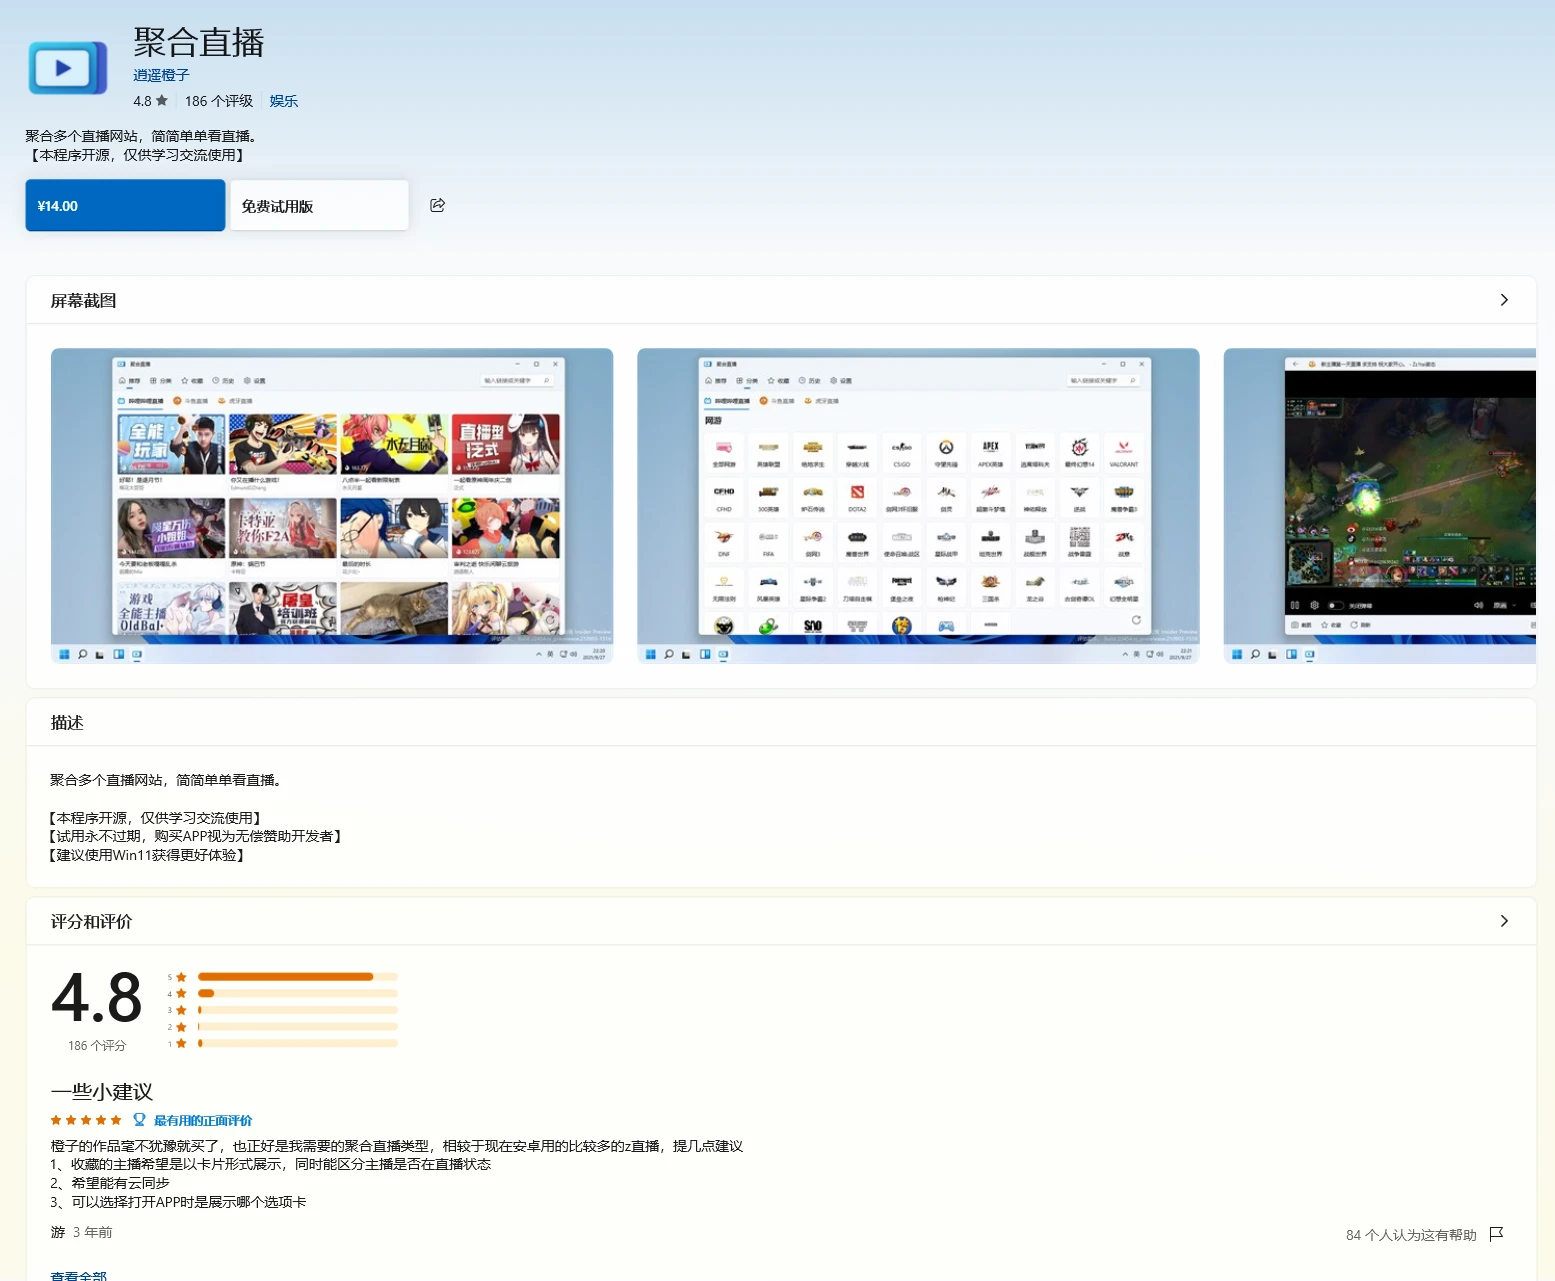Screen dimensions: 1555x1281
Task: Click 查看全部 to see all reviews
Action: click(x=79, y=1275)
